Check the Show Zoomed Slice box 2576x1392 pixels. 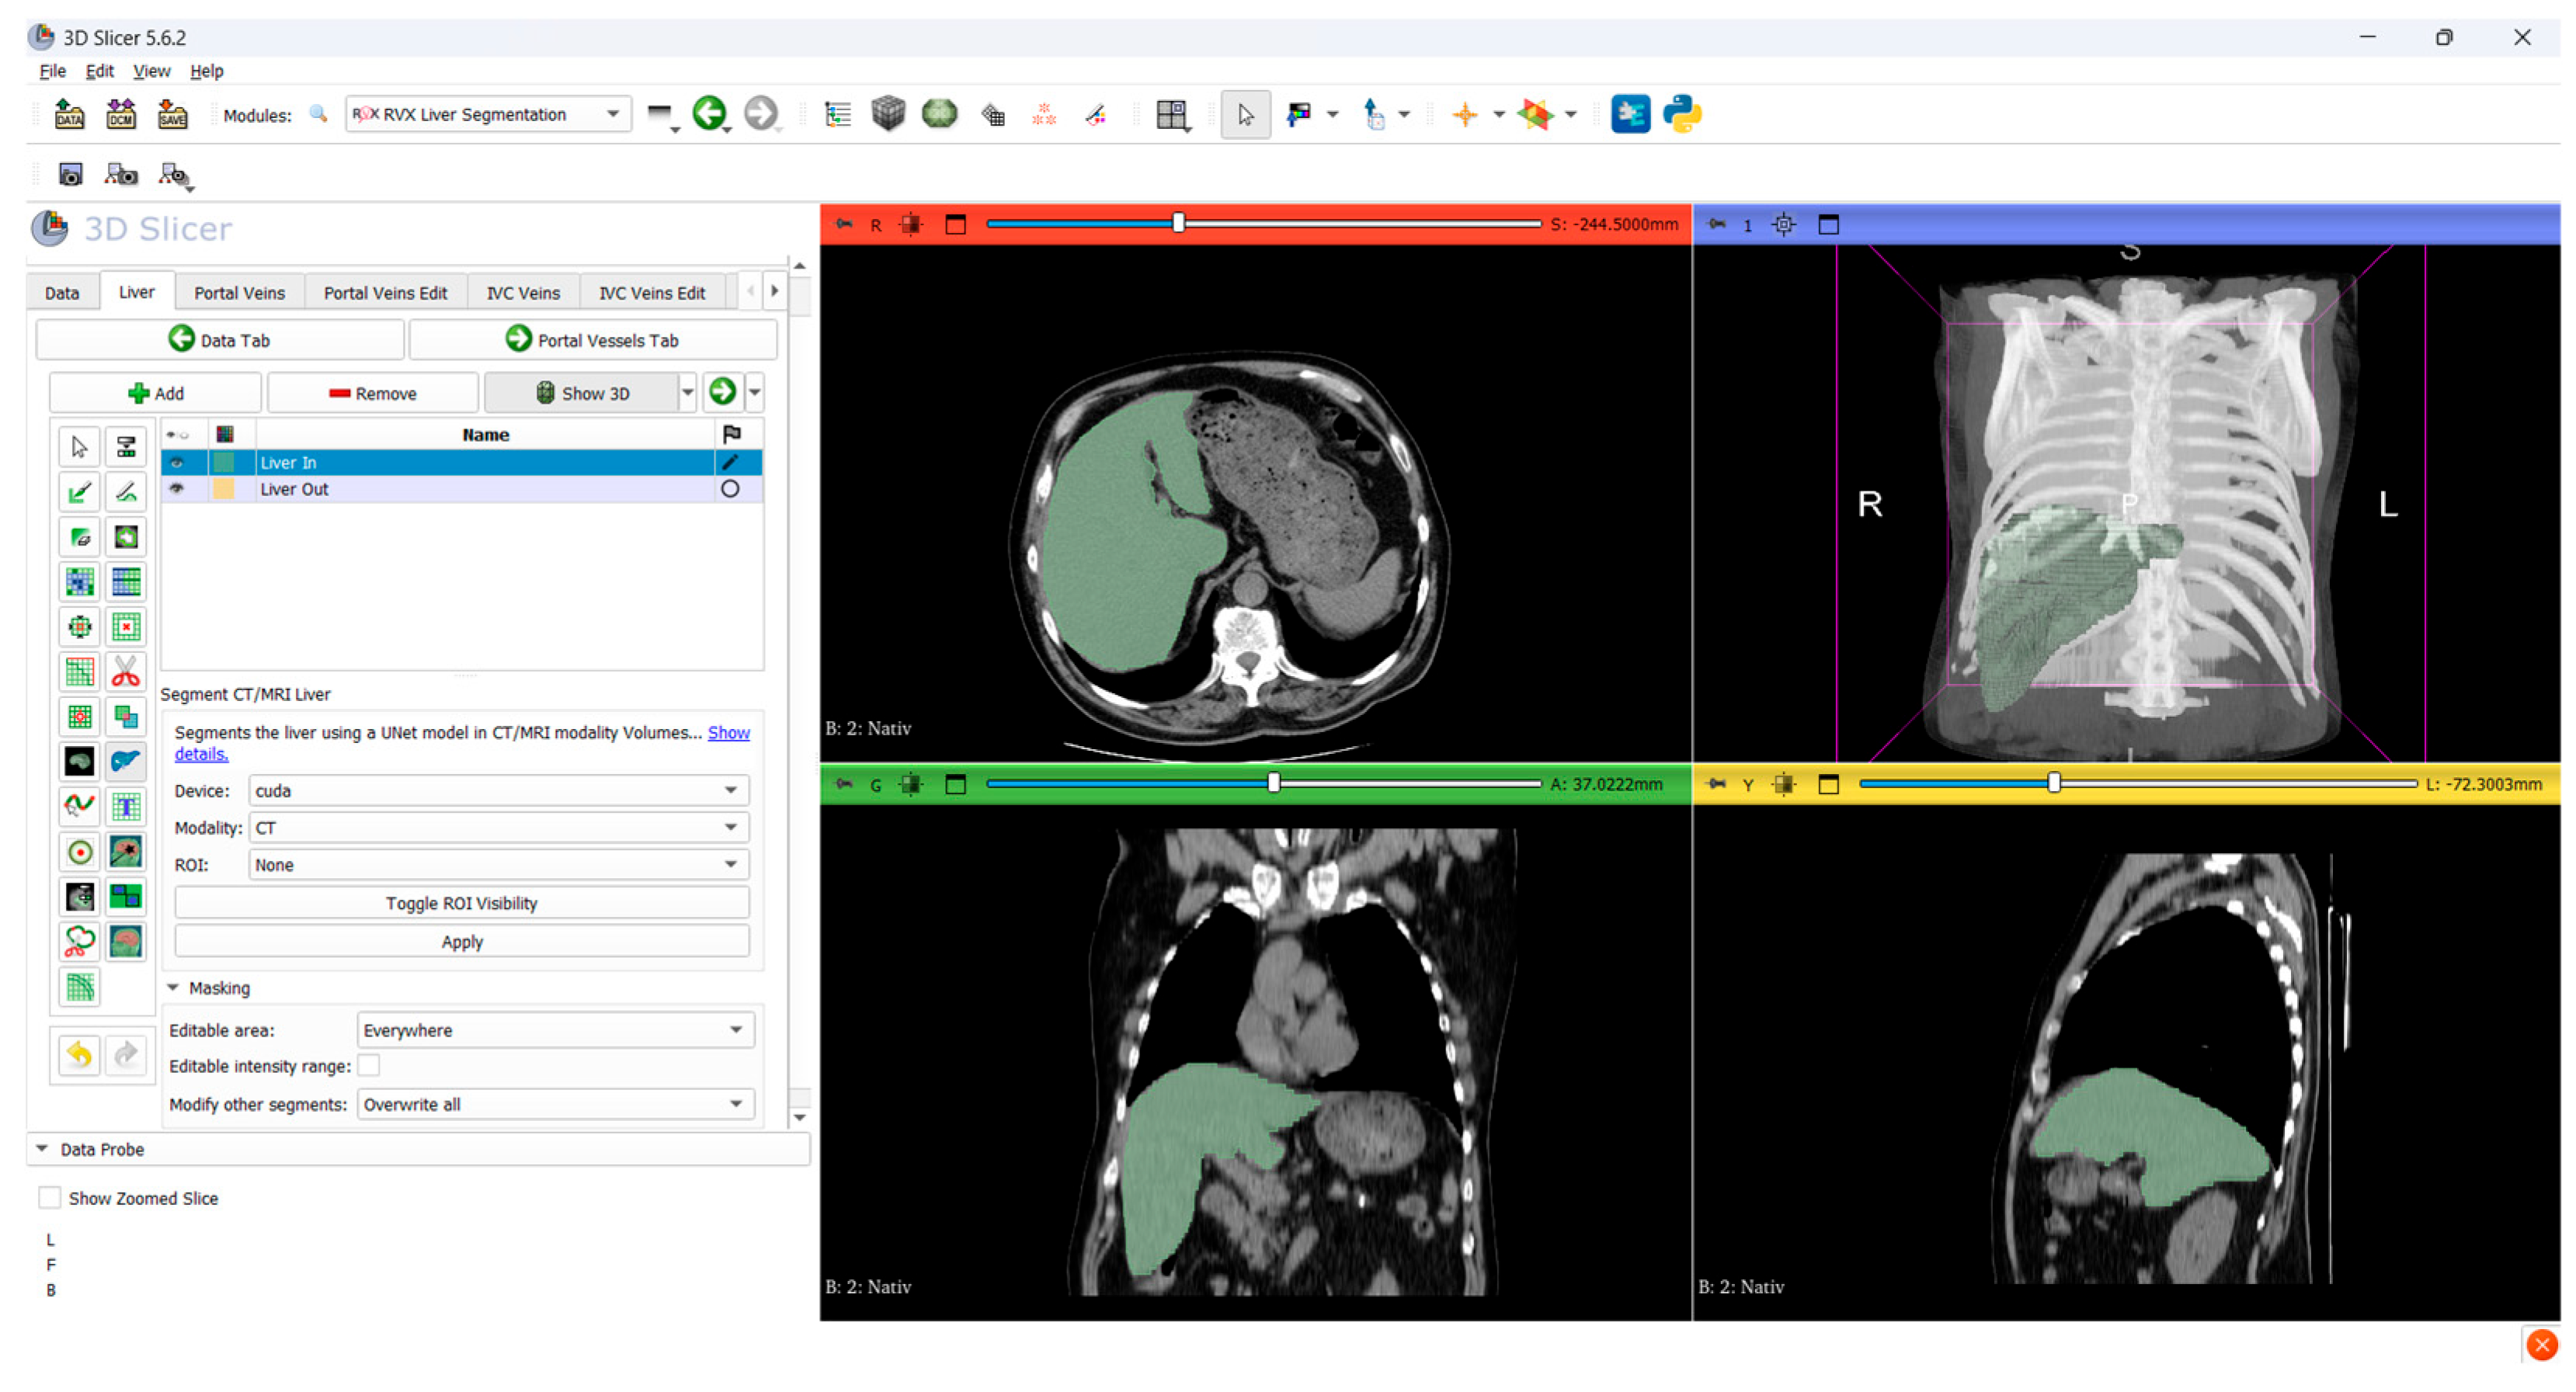[49, 1199]
